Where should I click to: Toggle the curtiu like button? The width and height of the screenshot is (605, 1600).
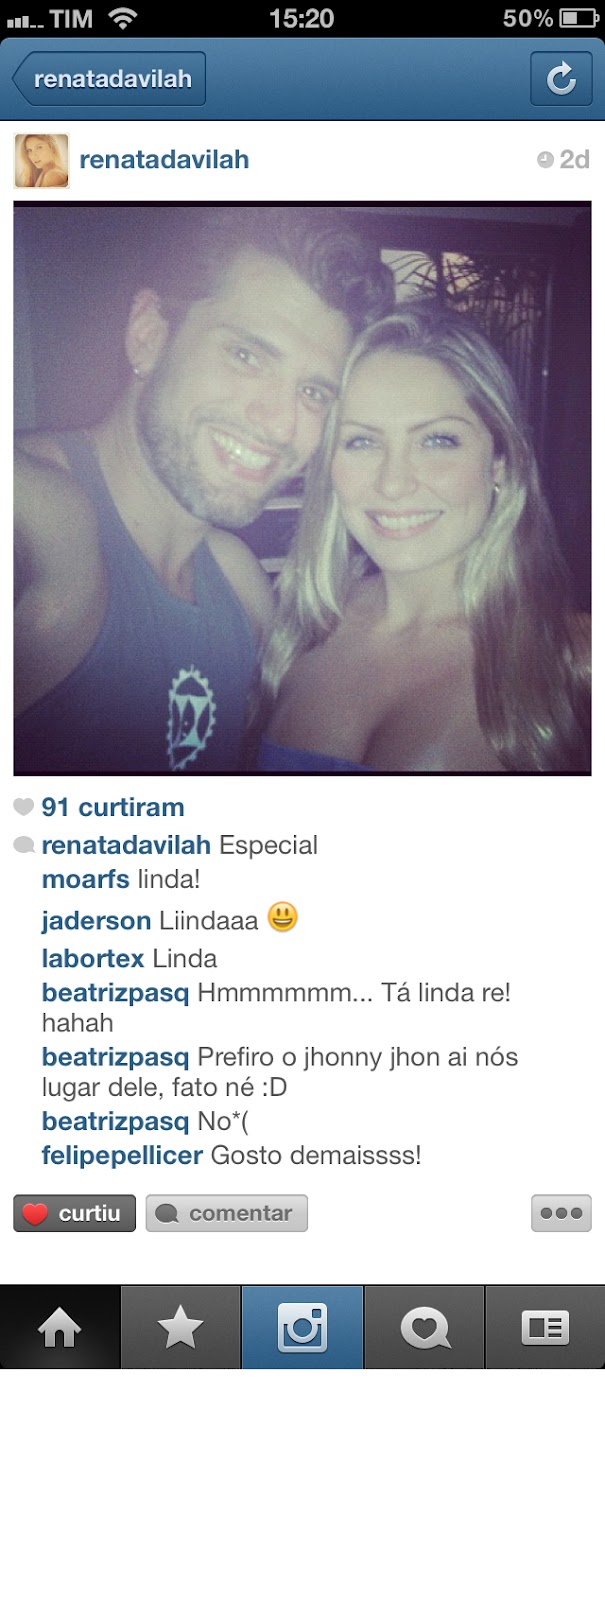click(x=74, y=1213)
